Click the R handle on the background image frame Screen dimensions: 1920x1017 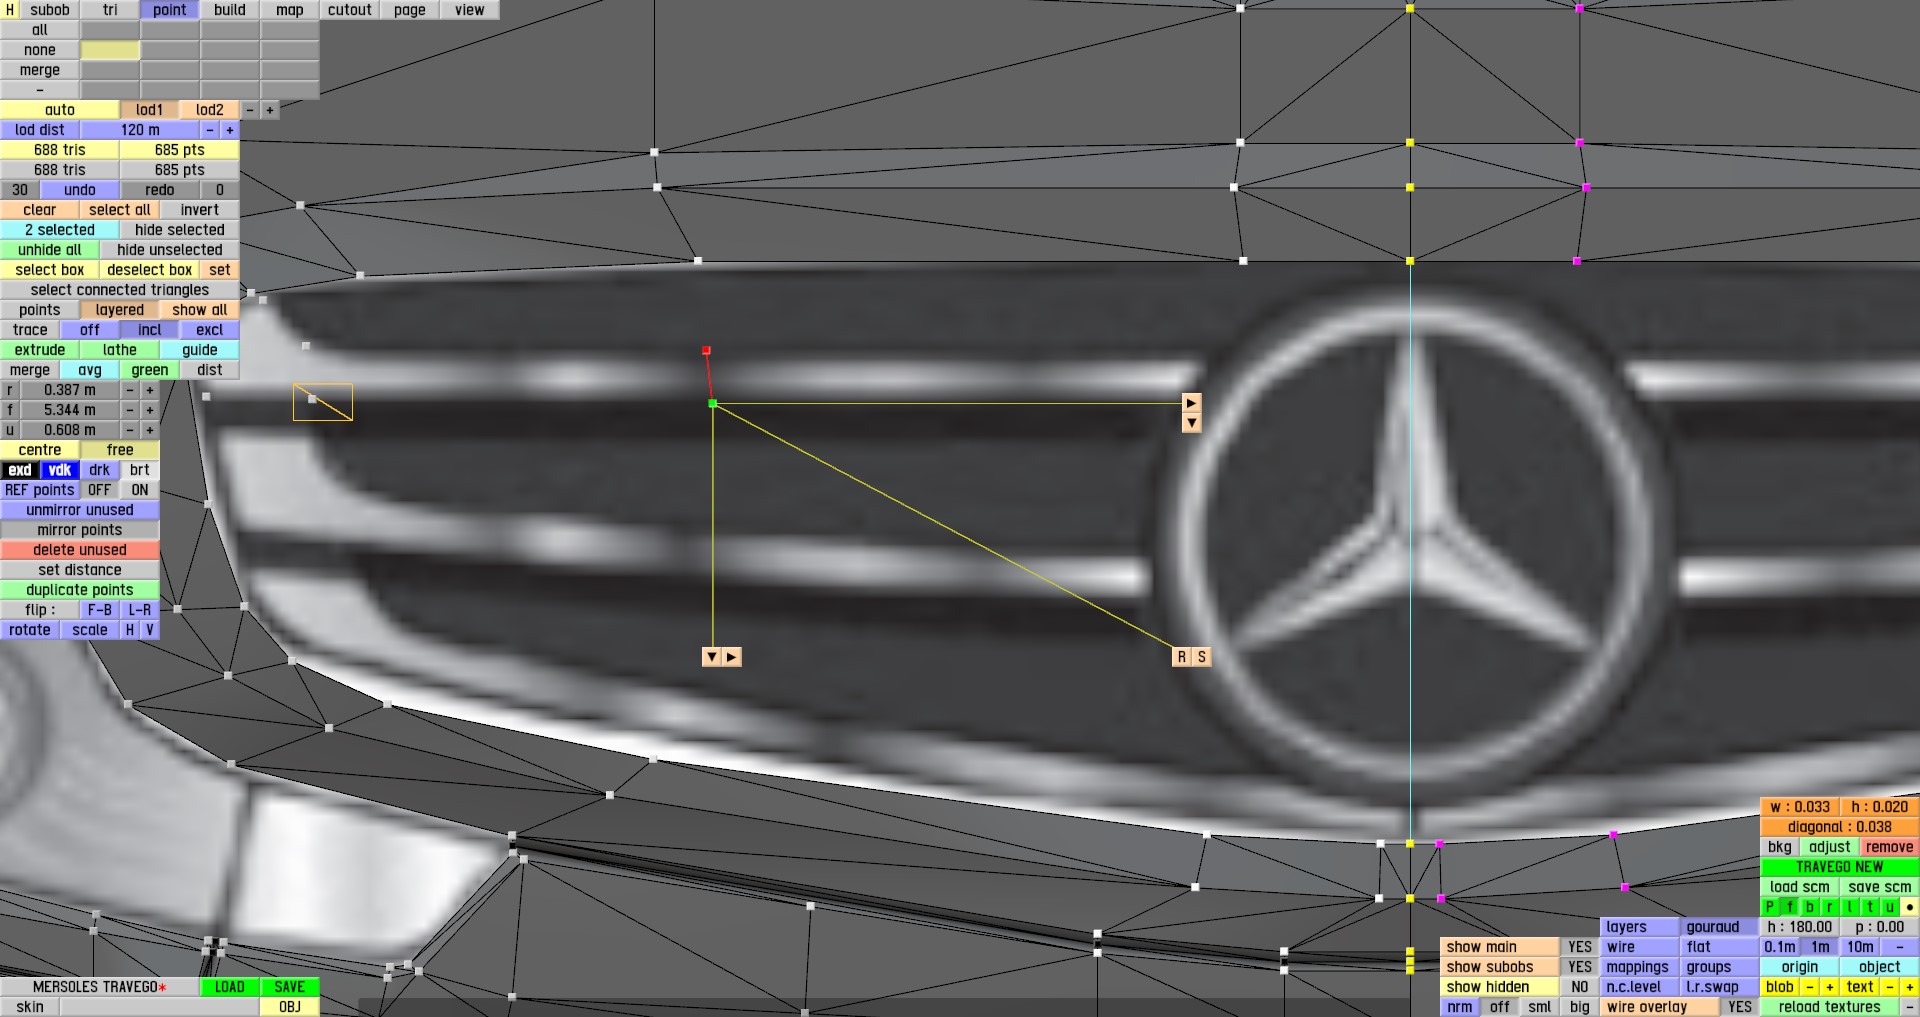pos(1181,657)
